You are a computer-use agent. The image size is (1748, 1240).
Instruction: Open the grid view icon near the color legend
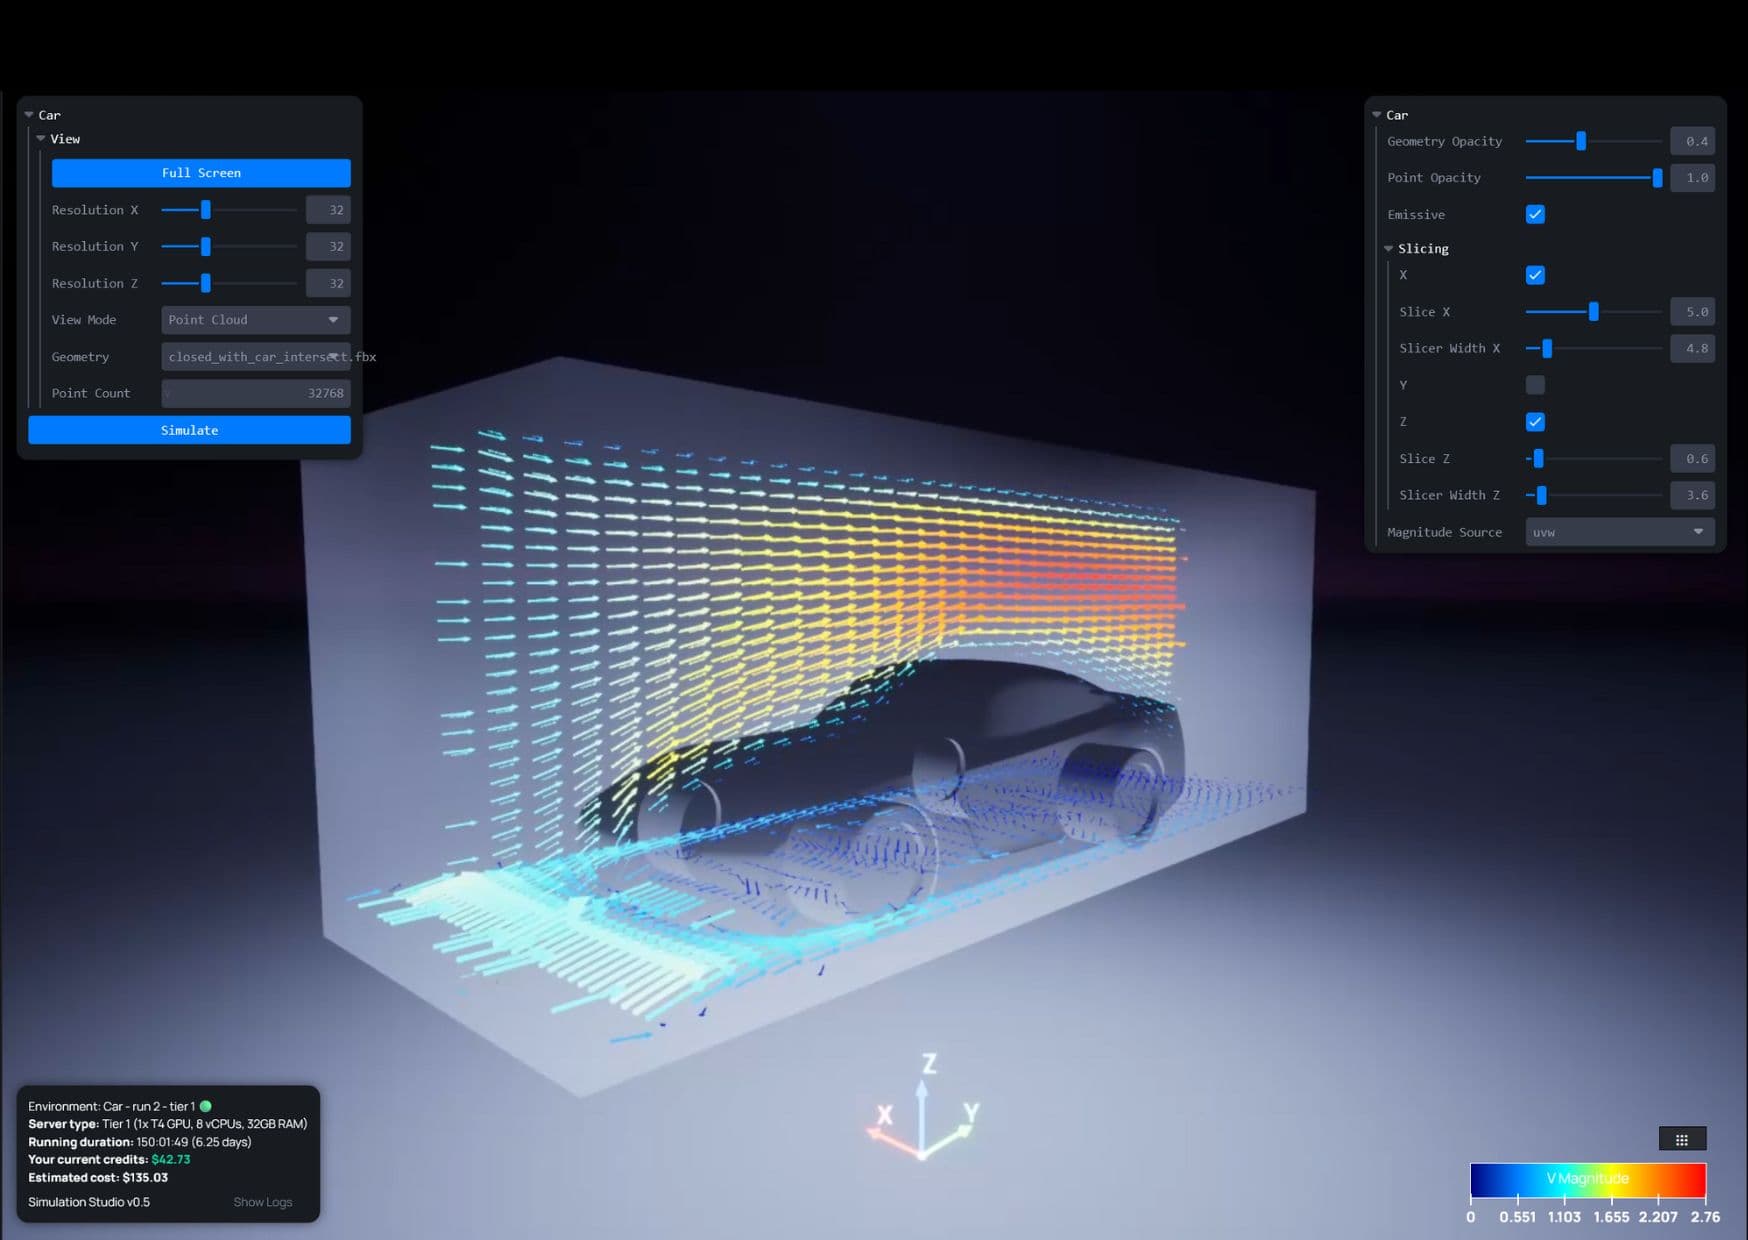tap(1683, 1139)
